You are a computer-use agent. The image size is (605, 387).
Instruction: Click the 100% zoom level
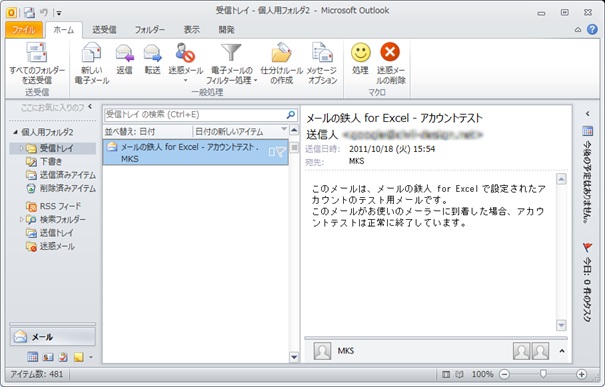tap(482, 374)
